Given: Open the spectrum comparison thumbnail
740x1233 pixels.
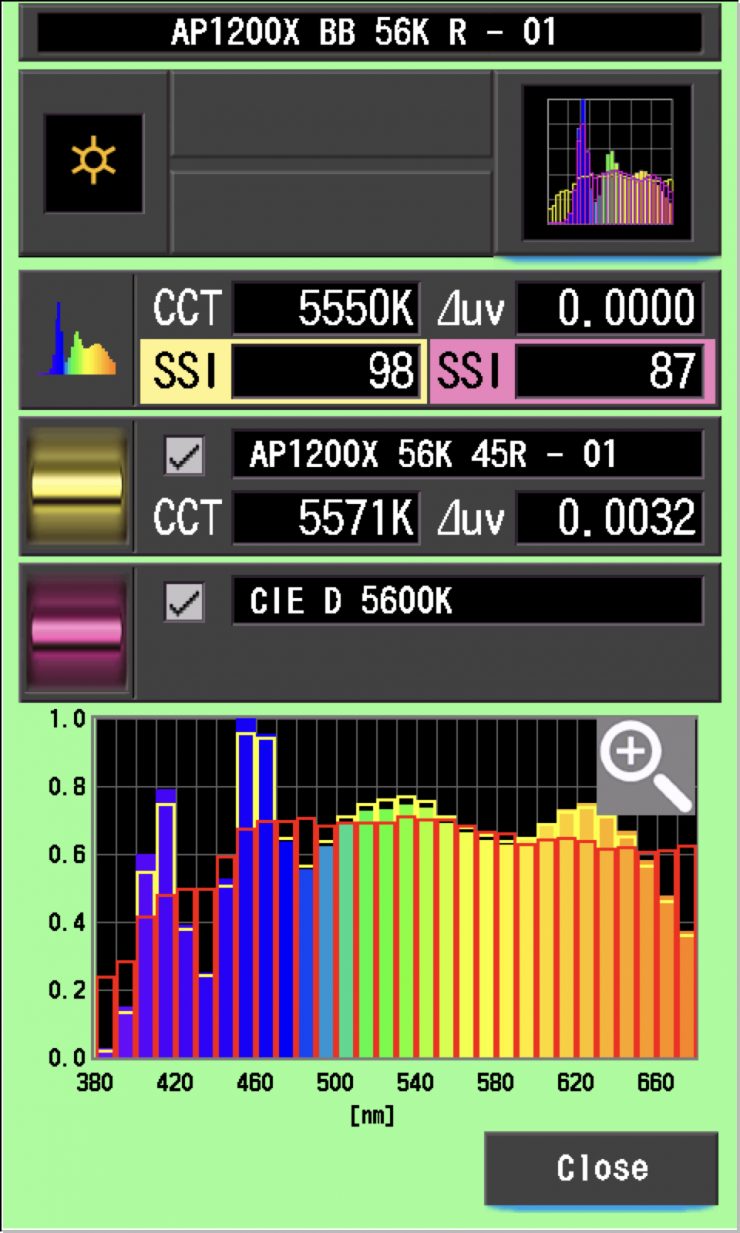Looking at the screenshot, I should (x=608, y=162).
